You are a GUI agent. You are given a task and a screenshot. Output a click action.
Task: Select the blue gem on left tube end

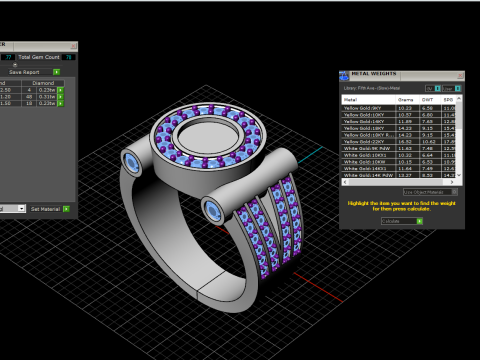point(132,163)
